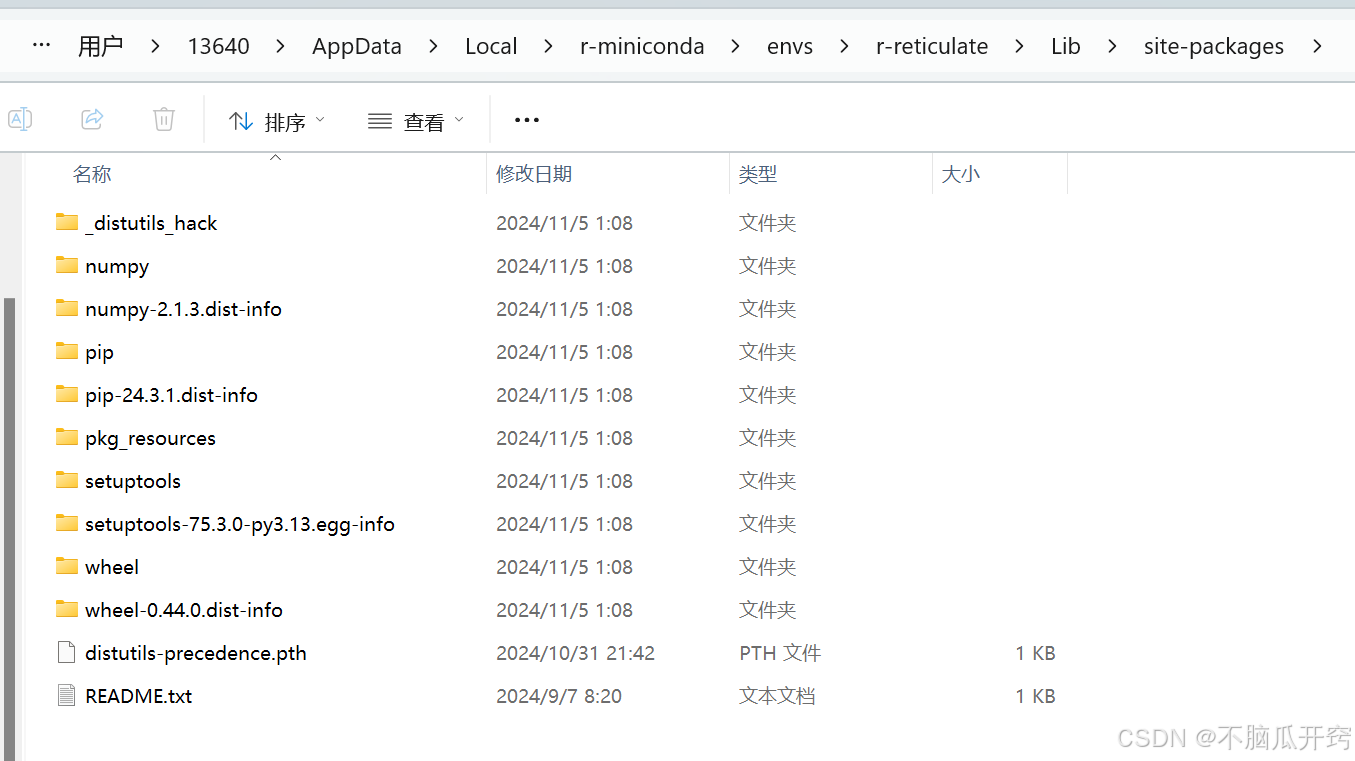Expand the chevron after AppData breadcrumb
1355x761 pixels.
(x=434, y=46)
